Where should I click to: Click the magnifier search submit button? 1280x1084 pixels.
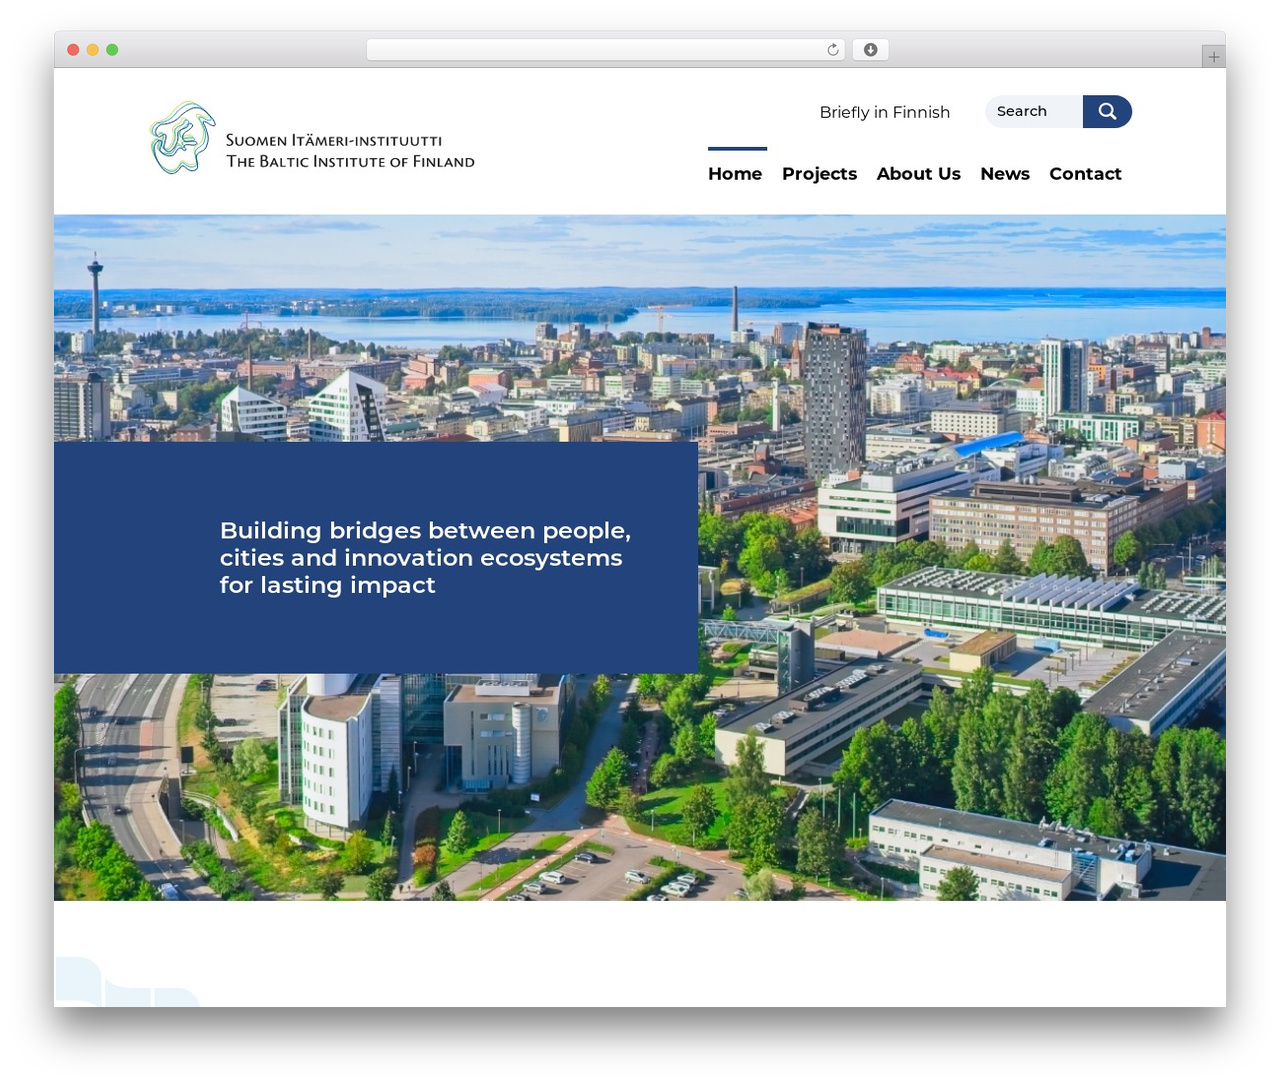(x=1107, y=112)
